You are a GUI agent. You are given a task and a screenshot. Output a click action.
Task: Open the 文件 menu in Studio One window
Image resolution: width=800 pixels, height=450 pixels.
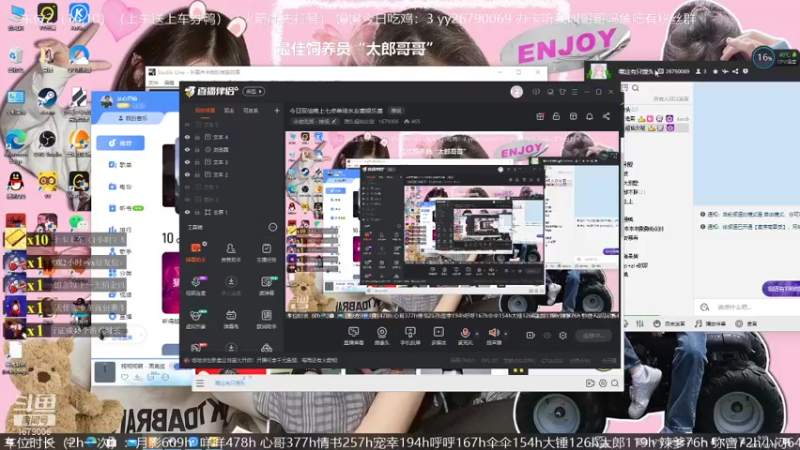tap(153, 83)
